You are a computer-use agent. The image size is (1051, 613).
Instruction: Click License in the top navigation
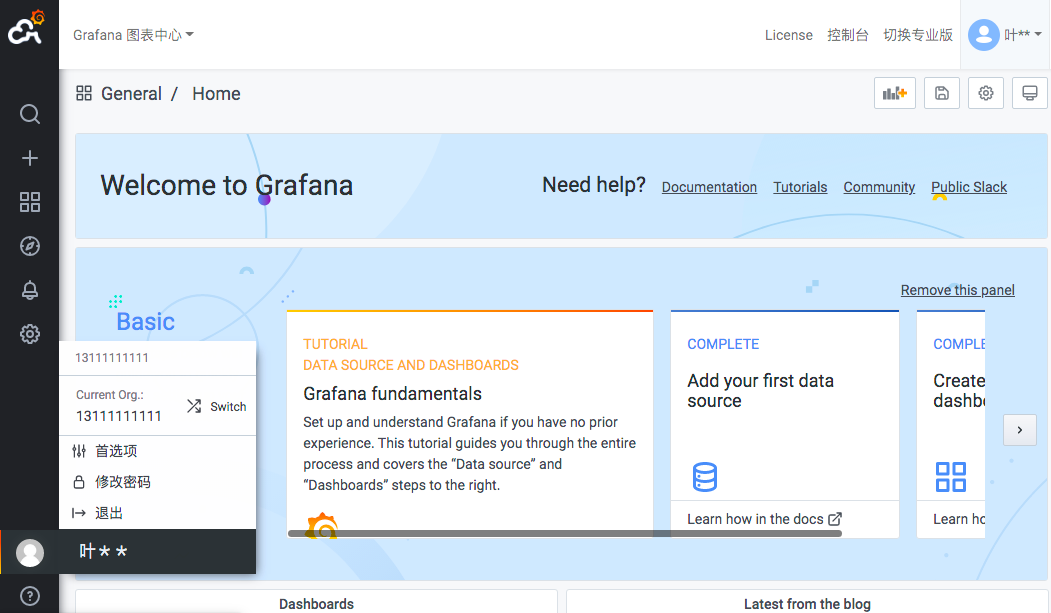[789, 35]
